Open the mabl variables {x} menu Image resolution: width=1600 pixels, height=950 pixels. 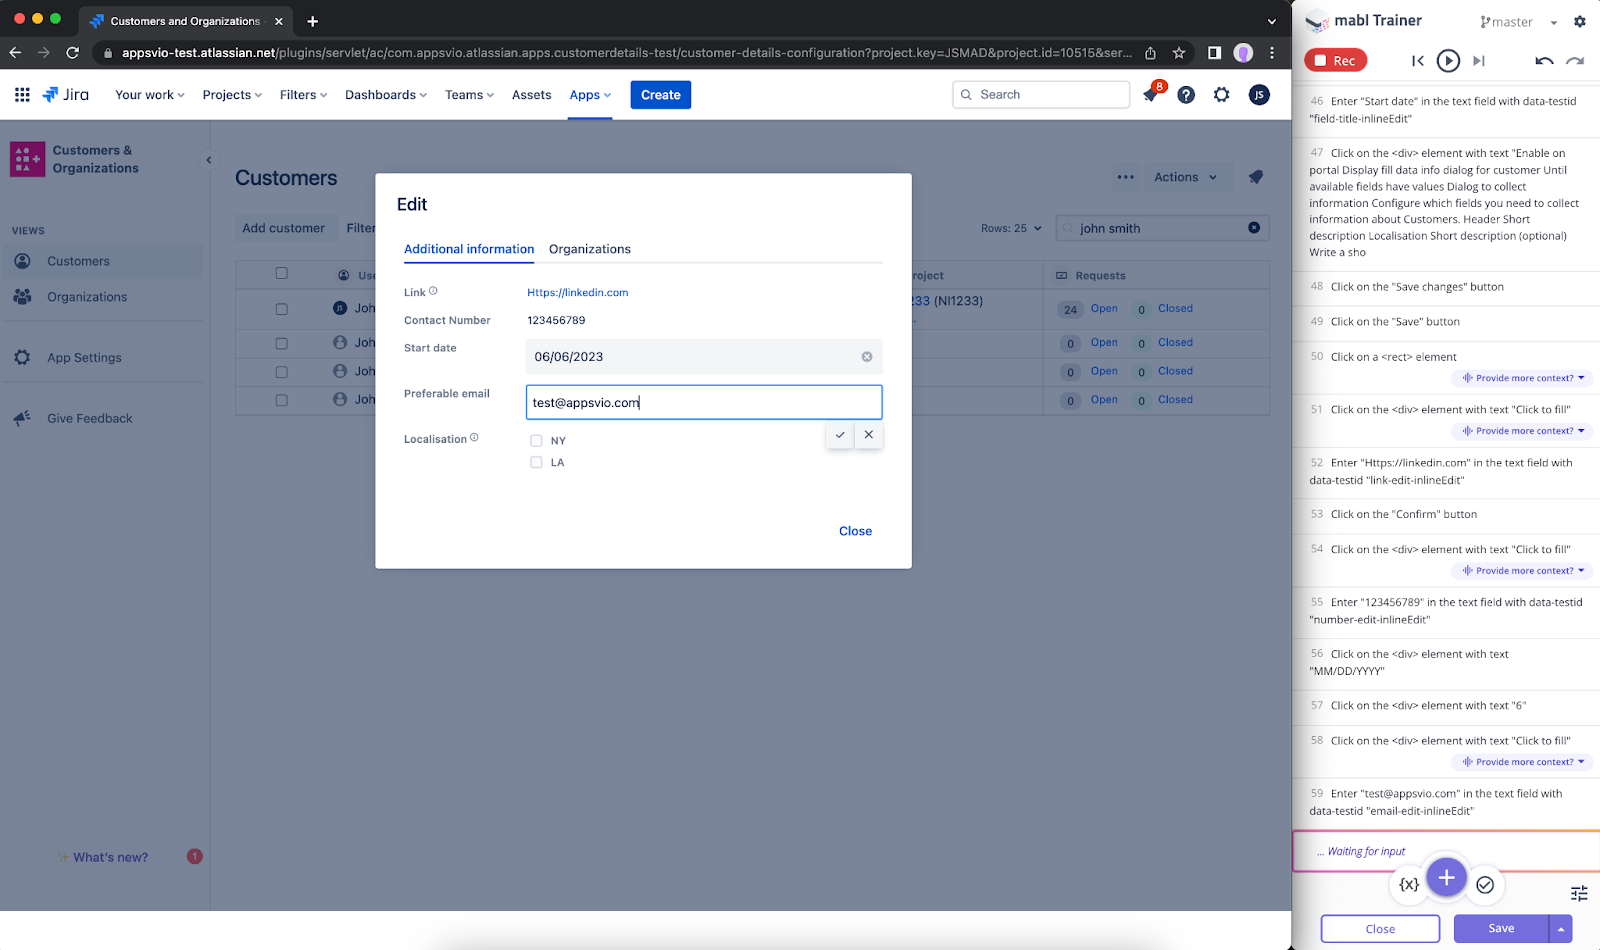coord(1409,884)
